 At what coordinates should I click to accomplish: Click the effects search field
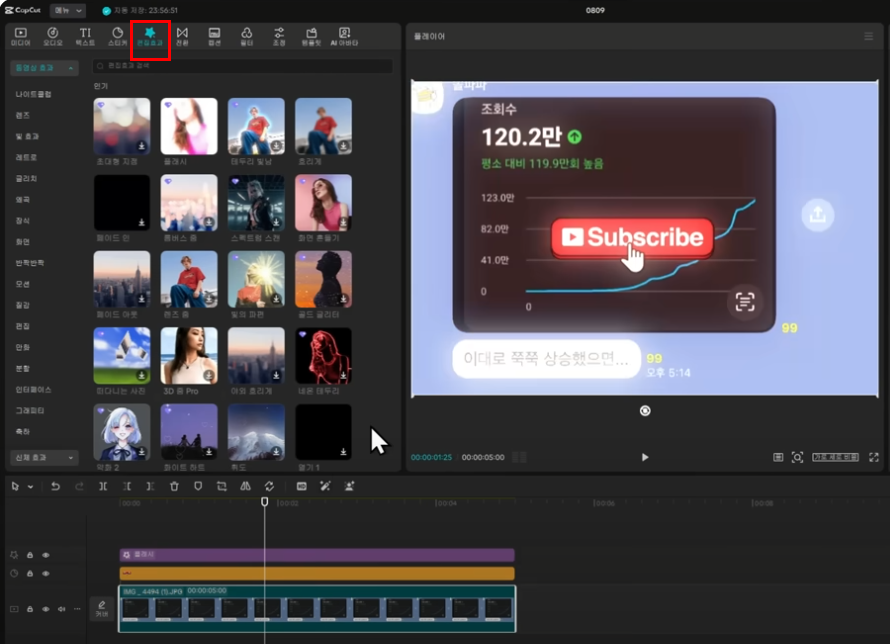click(242, 66)
